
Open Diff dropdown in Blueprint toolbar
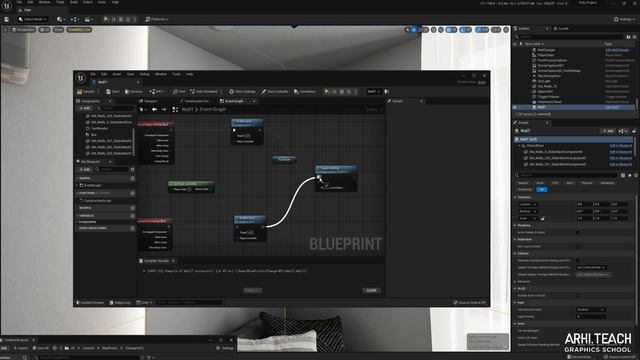(x=157, y=91)
